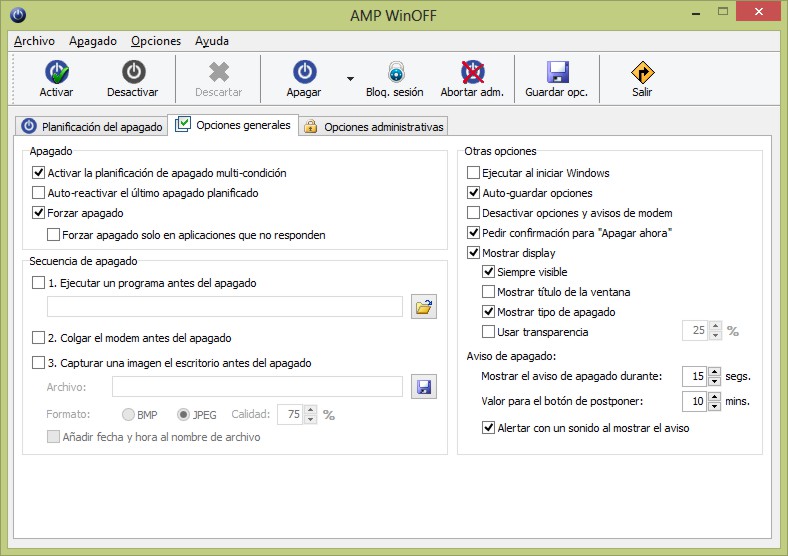
Task: Increase the transparencia percentage spinner
Action: point(716,326)
